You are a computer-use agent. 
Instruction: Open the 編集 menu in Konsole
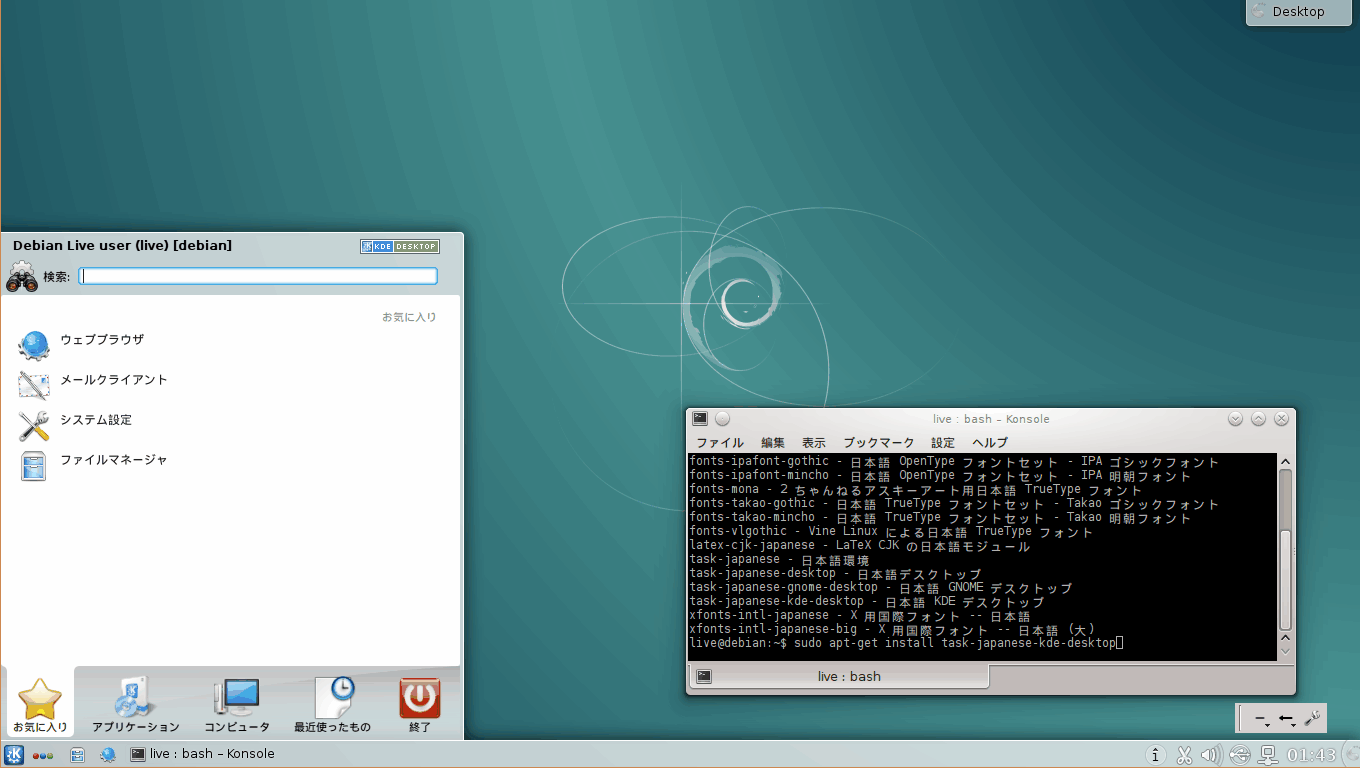tap(773, 442)
